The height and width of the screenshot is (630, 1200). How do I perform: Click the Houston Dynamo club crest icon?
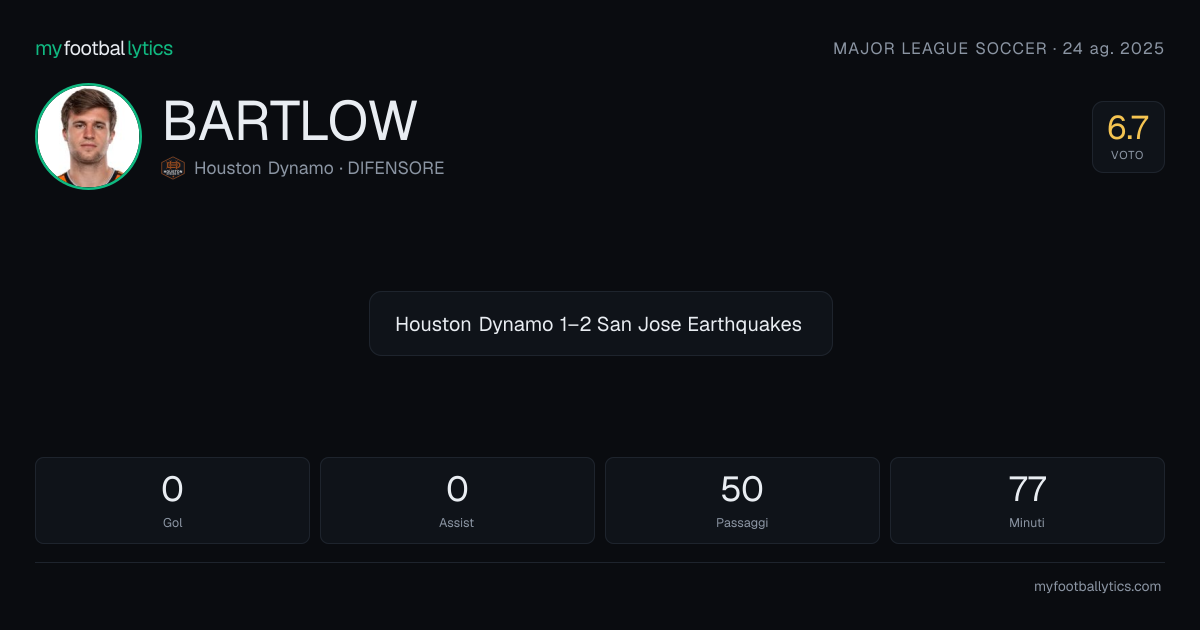click(173, 168)
